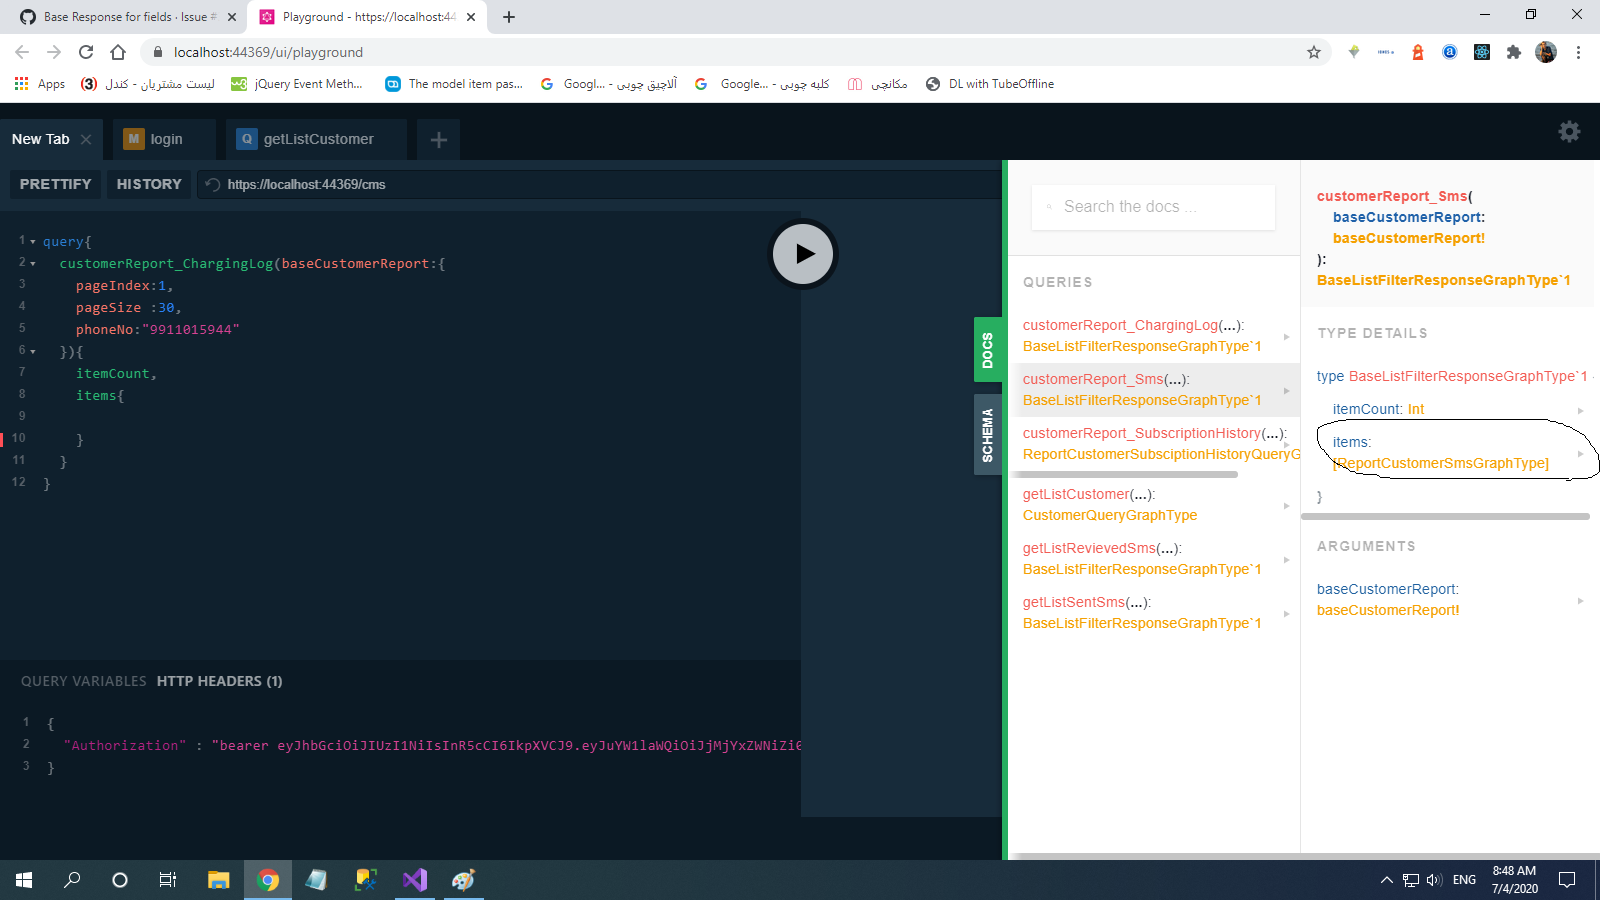
Task: Bookmark the page with the star icon
Action: point(1314,52)
